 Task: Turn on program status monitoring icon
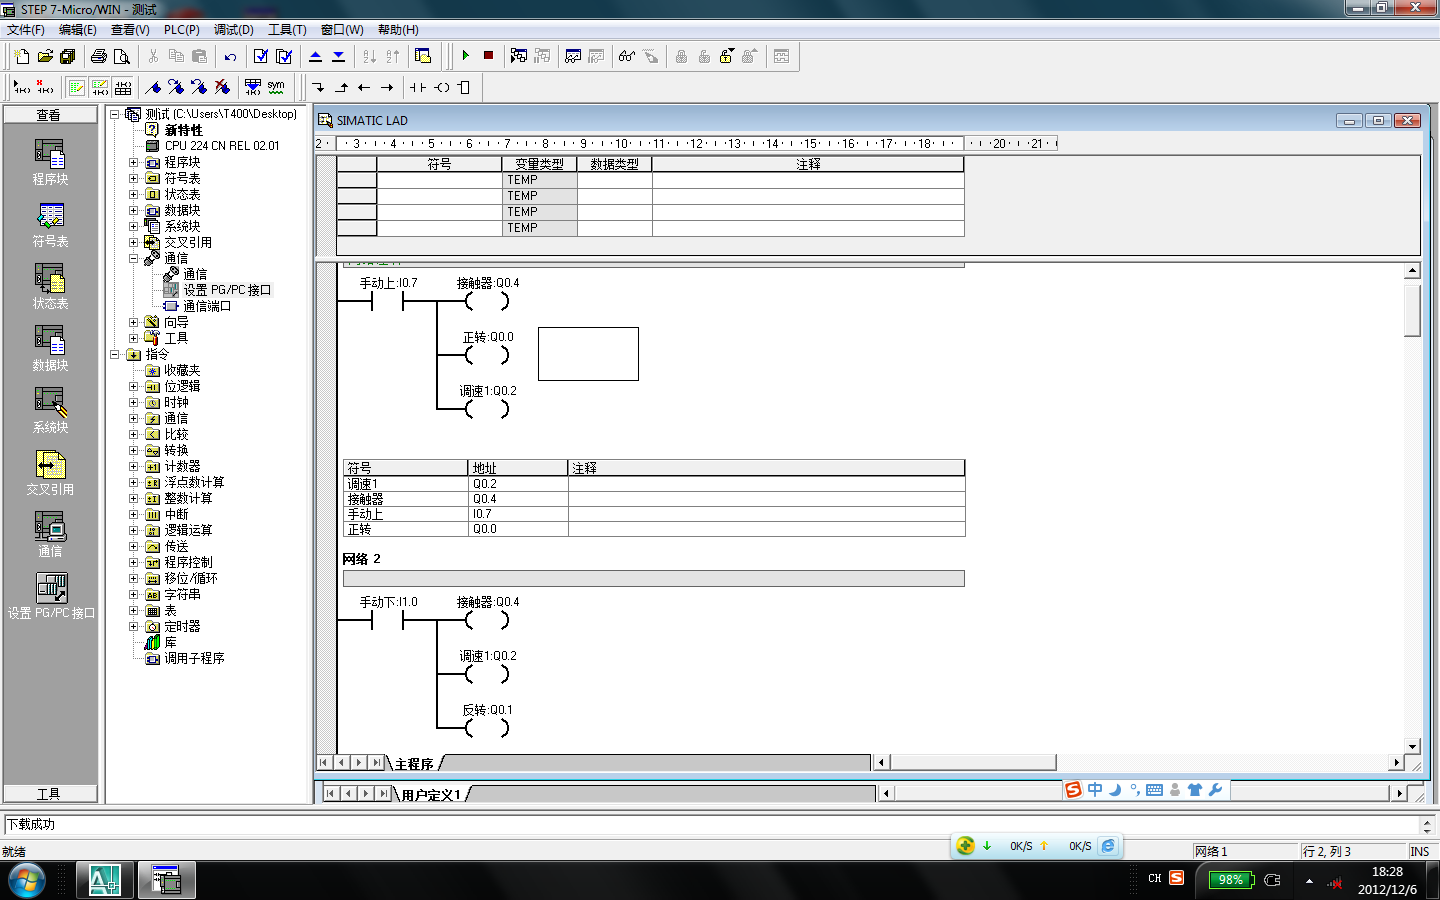(x=519, y=56)
